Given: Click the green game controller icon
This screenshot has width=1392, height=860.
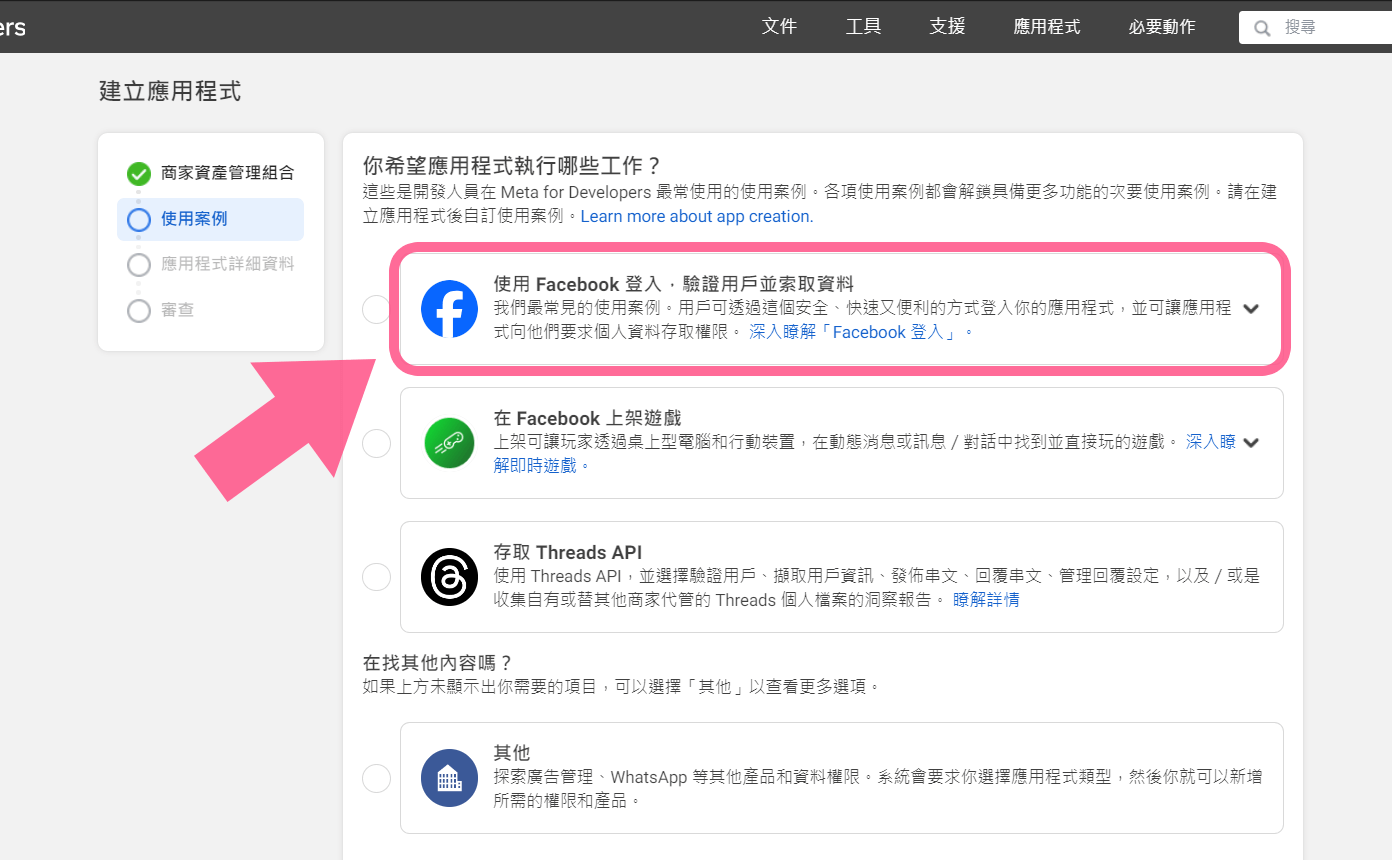Looking at the screenshot, I should pyautogui.click(x=449, y=443).
